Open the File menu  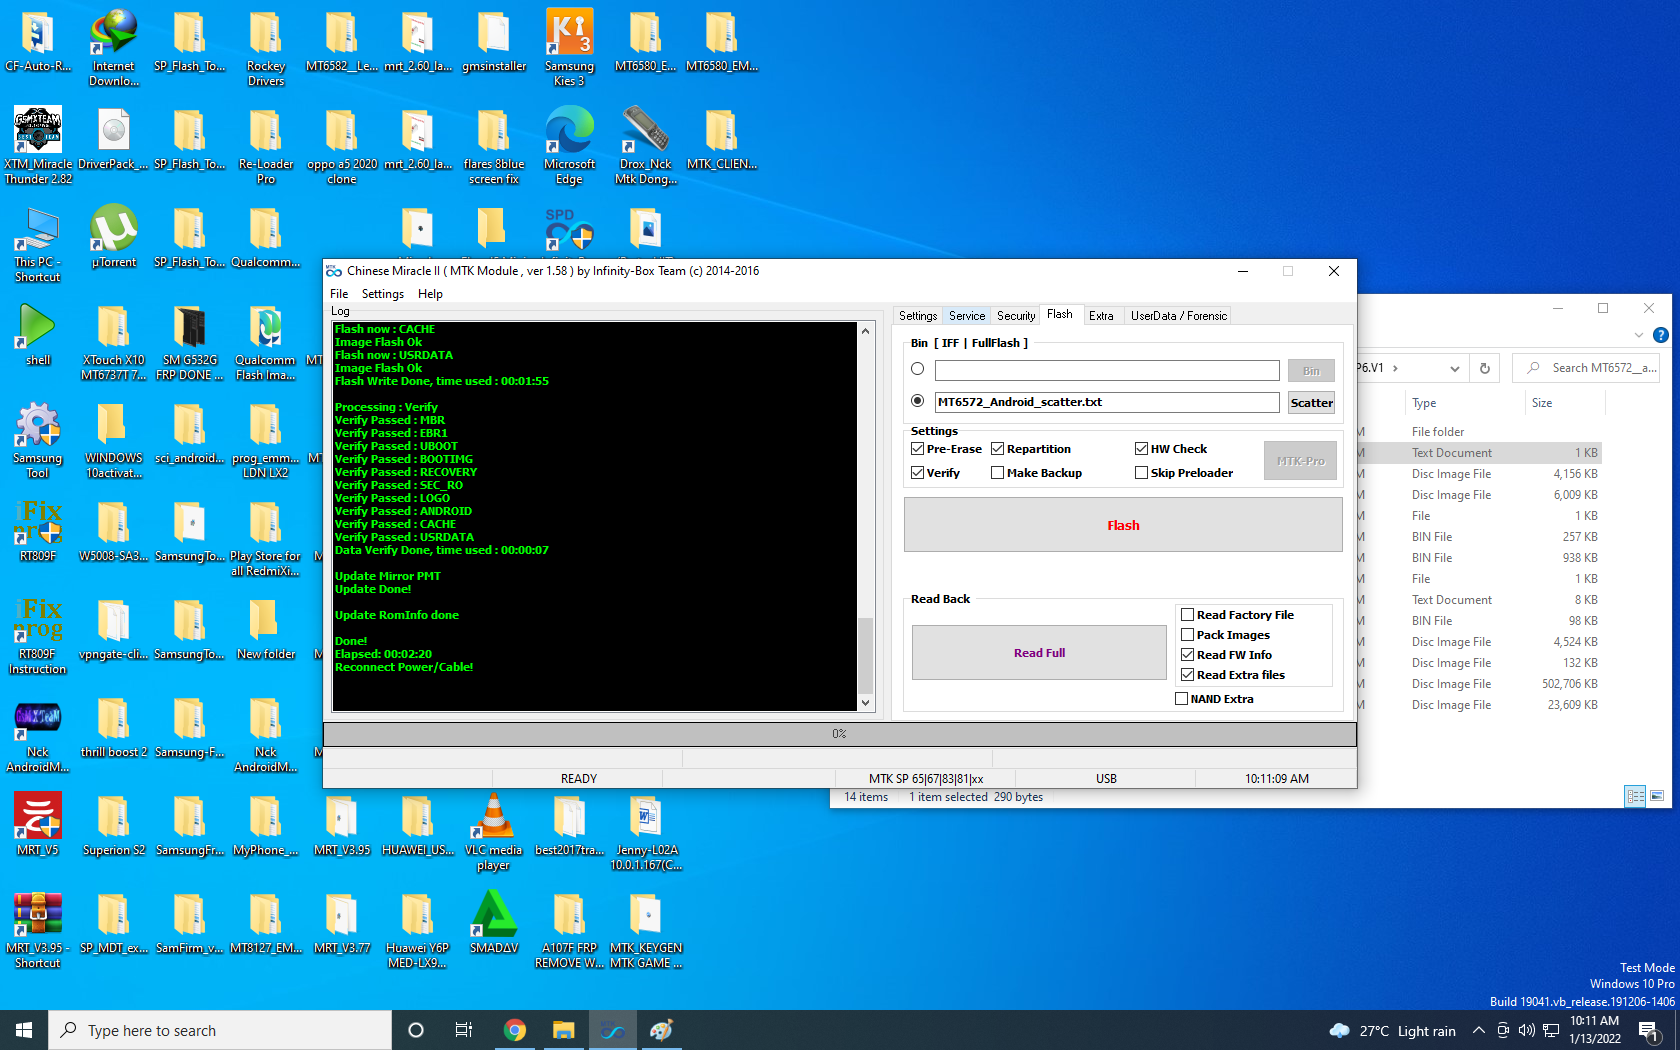click(339, 294)
